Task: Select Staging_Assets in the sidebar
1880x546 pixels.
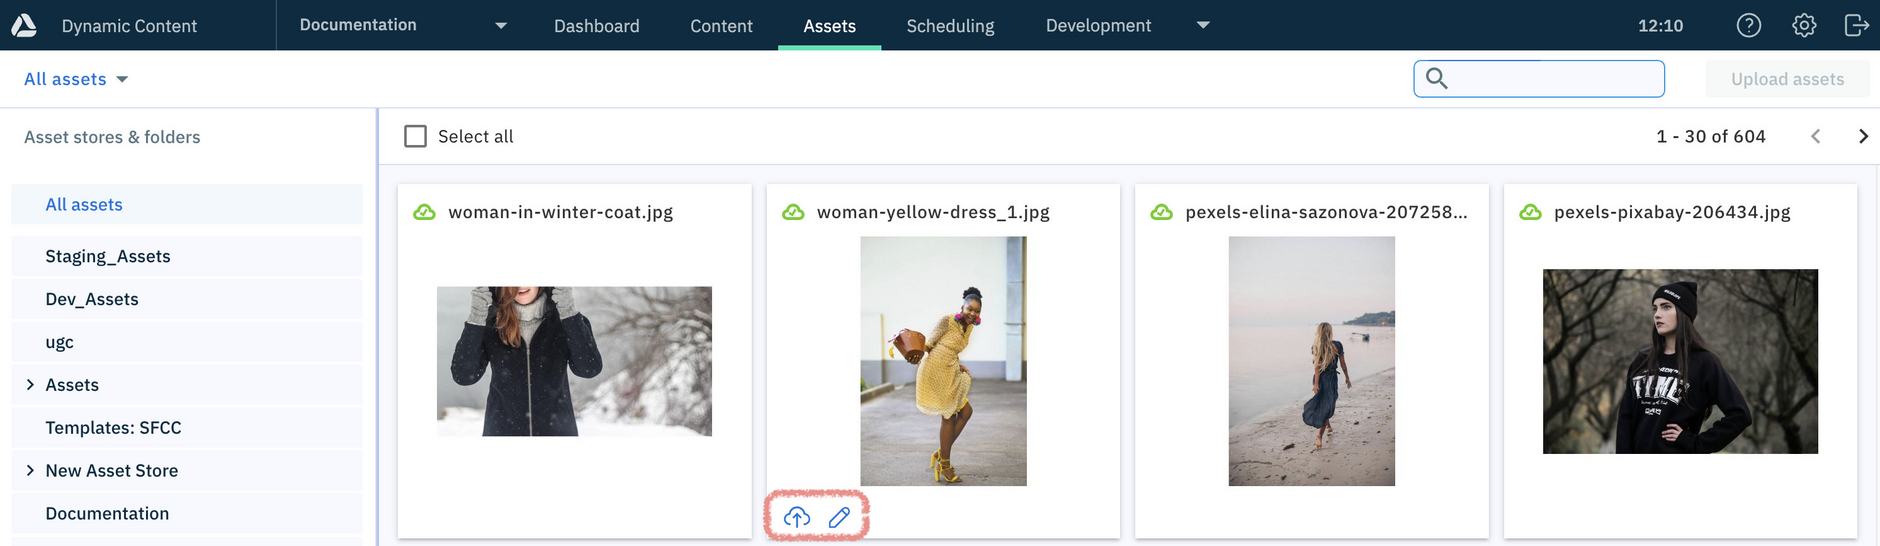Action: pyautogui.click(x=108, y=256)
